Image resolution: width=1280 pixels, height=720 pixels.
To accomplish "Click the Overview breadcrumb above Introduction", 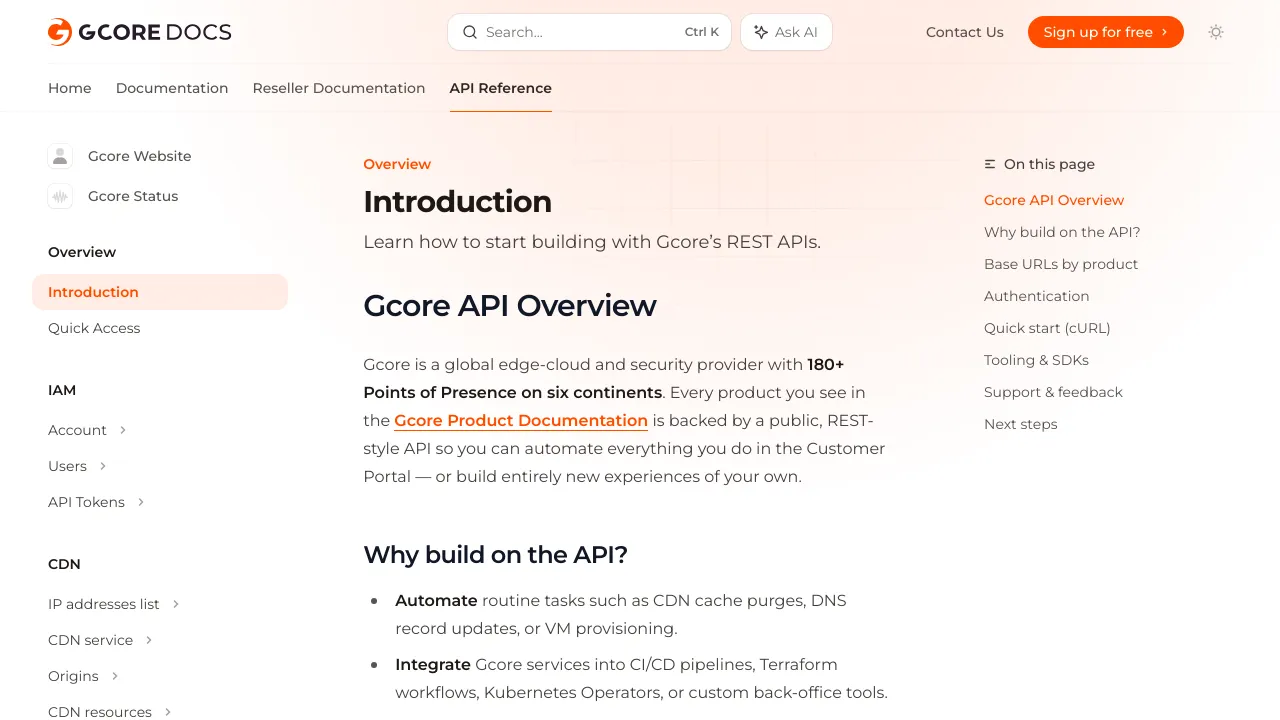I will pos(397,164).
